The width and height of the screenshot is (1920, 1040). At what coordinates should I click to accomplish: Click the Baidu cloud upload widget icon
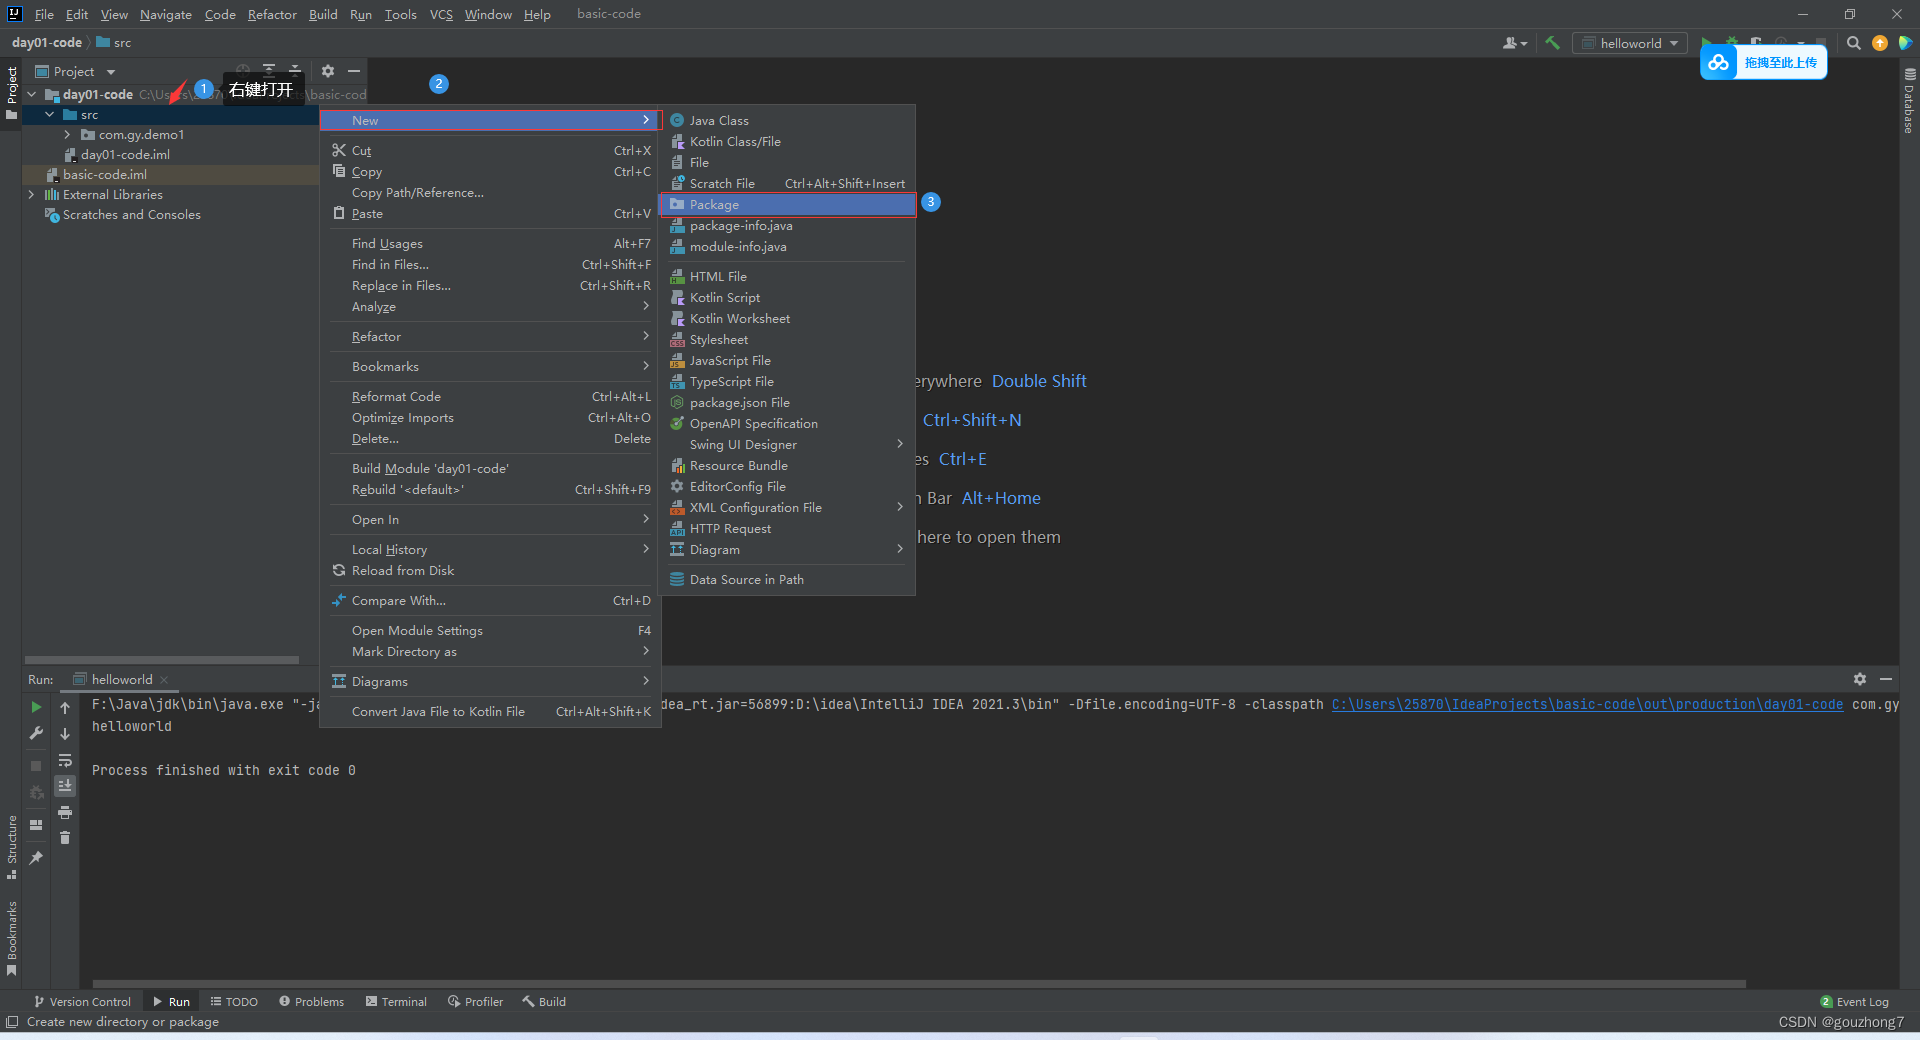click(x=1718, y=62)
